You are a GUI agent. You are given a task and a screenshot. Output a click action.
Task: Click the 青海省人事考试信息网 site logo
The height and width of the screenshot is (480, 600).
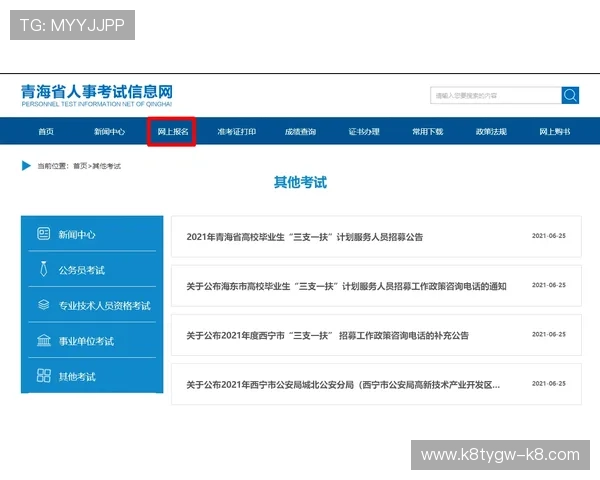[x=97, y=95]
